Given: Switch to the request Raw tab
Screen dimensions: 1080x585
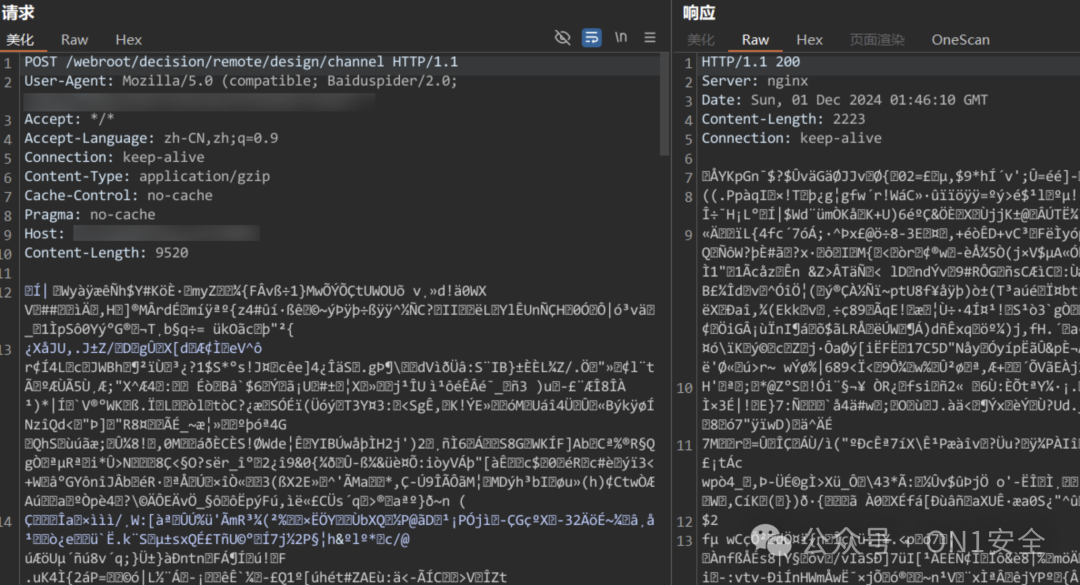Looking at the screenshot, I should (74, 40).
